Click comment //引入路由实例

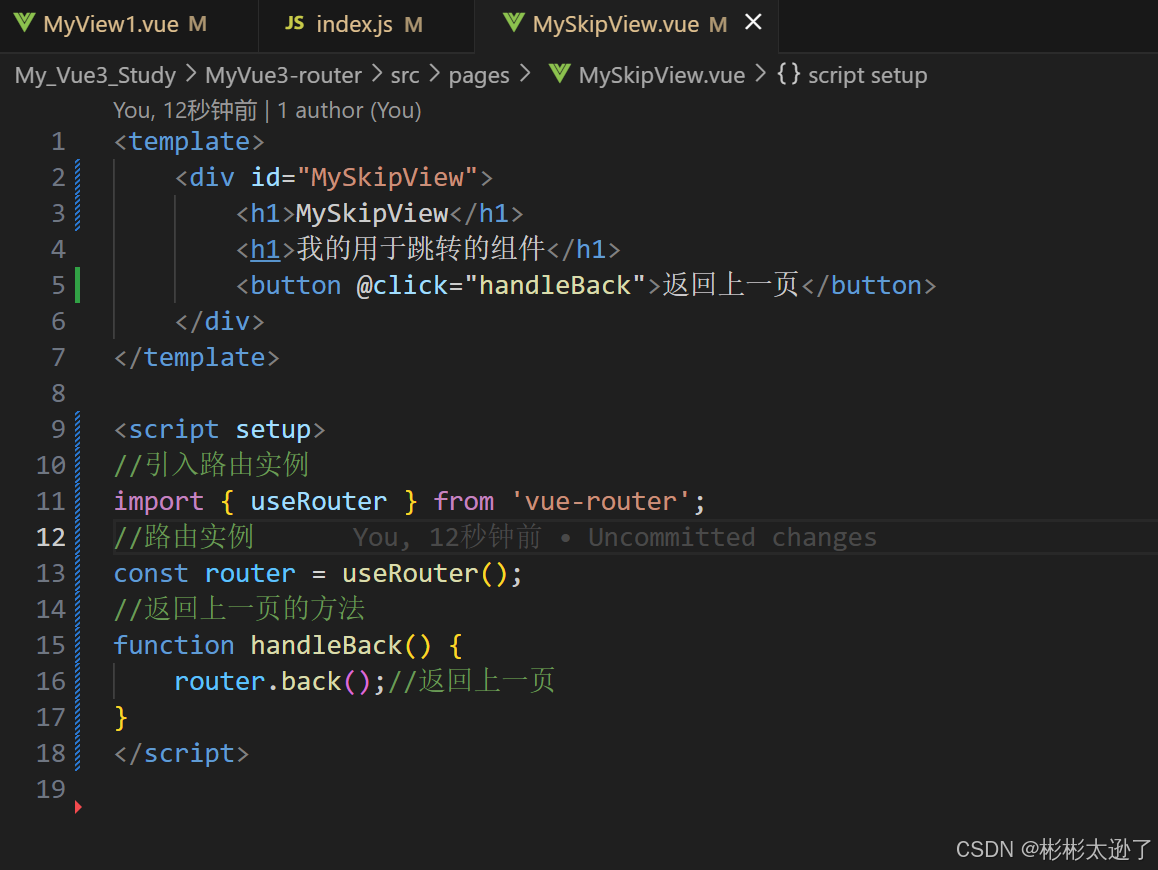211,465
